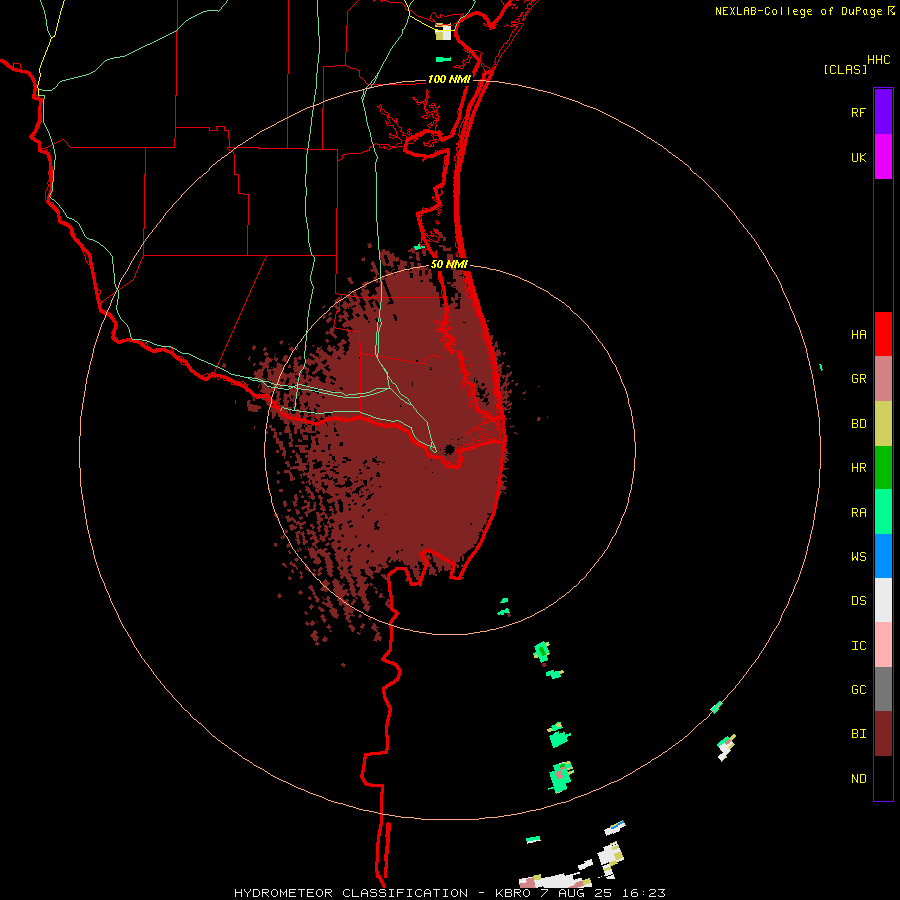The width and height of the screenshot is (900, 900).
Task: Click the HR dark green legend swatch
Action: pos(883,467)
